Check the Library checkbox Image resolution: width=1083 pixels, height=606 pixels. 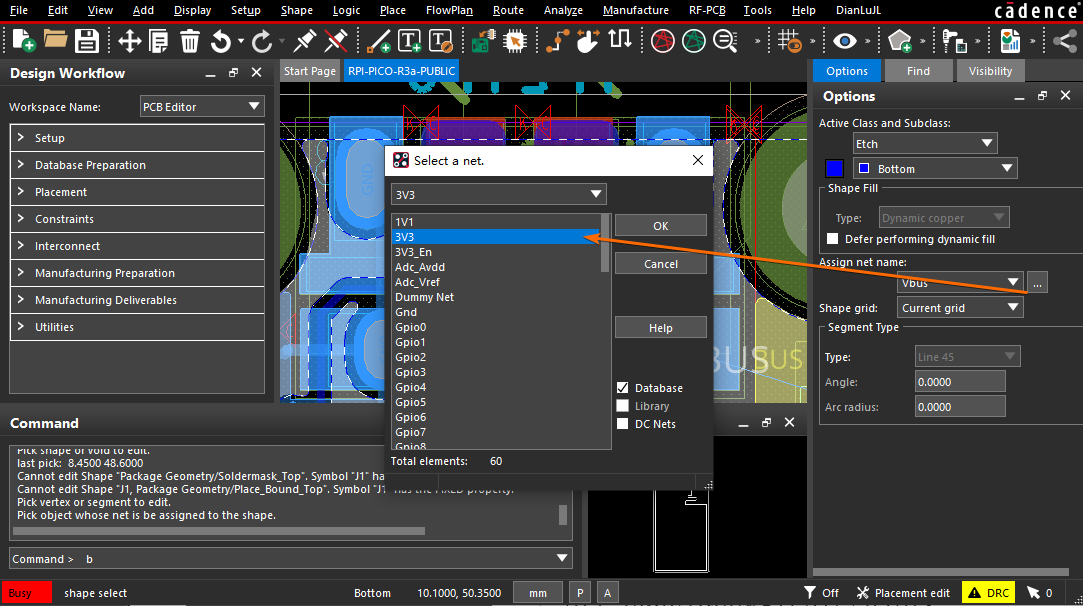point(623,406)
